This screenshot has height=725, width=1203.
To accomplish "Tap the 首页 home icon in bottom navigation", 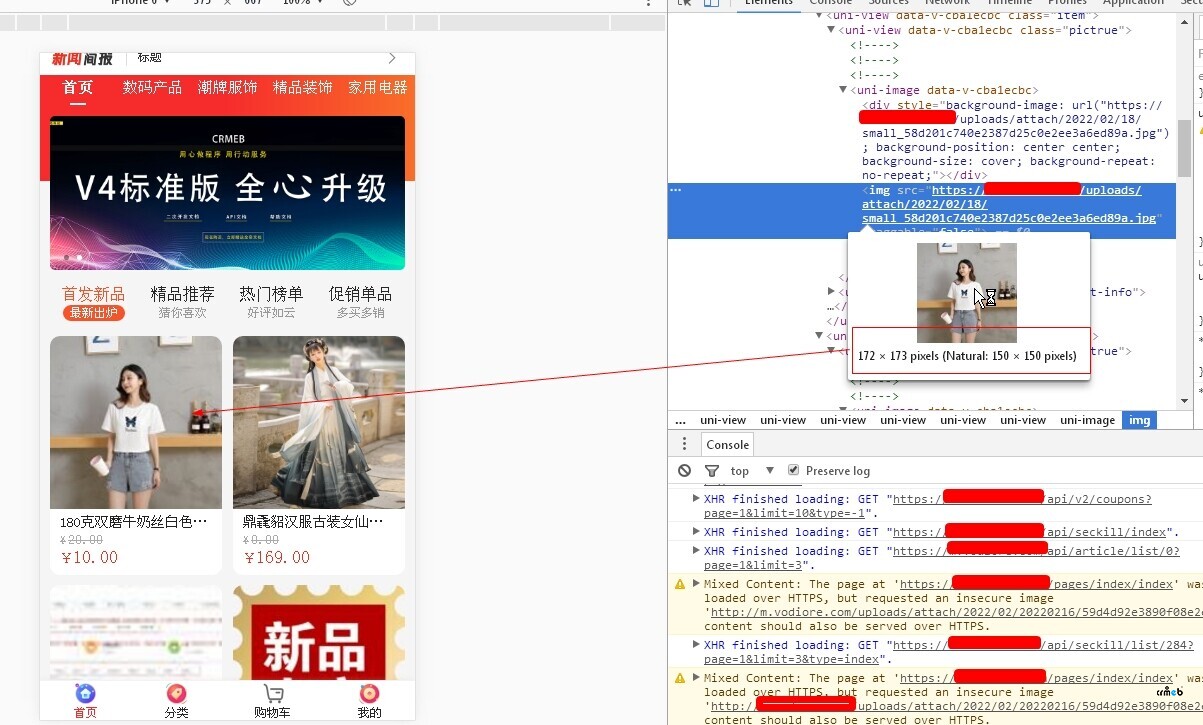I will (86, 693).
